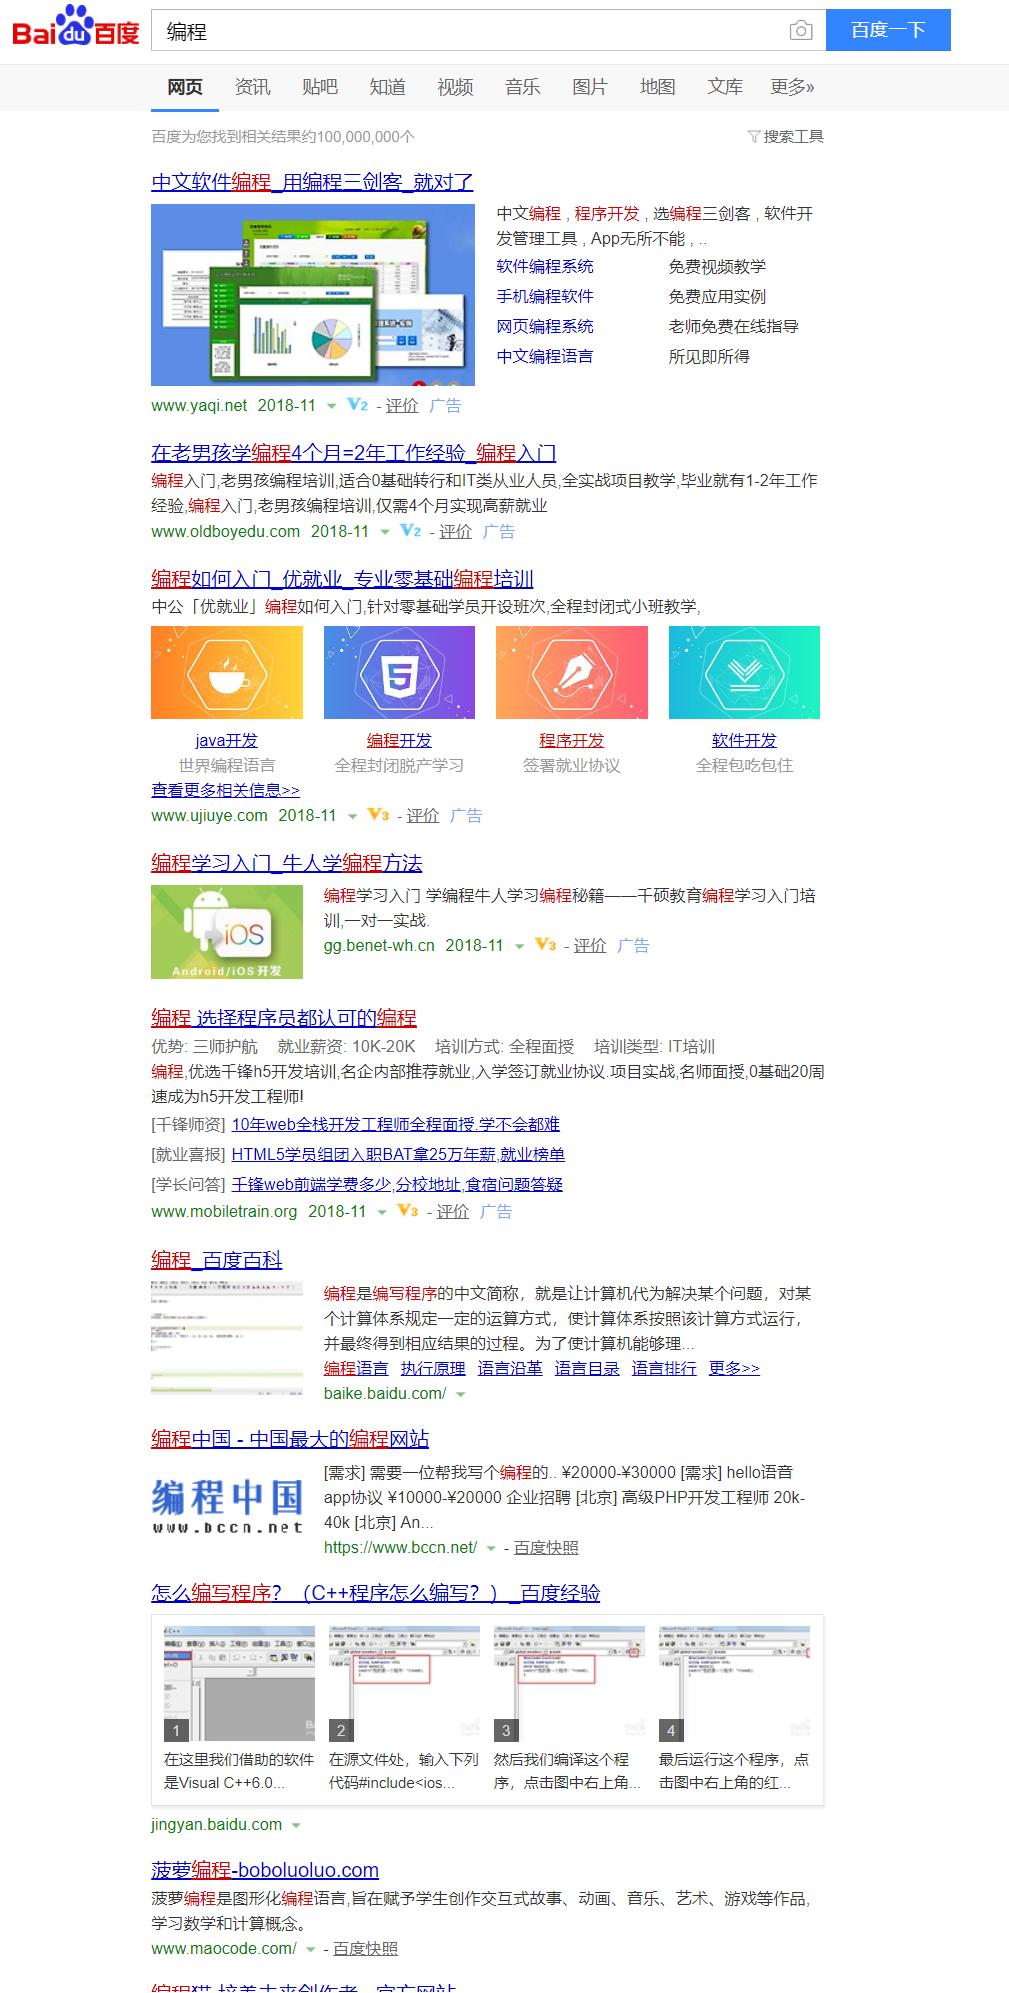The image size is (1009, 1993).
Task: Switch to 视频 tab
Action: coord(455,87)
